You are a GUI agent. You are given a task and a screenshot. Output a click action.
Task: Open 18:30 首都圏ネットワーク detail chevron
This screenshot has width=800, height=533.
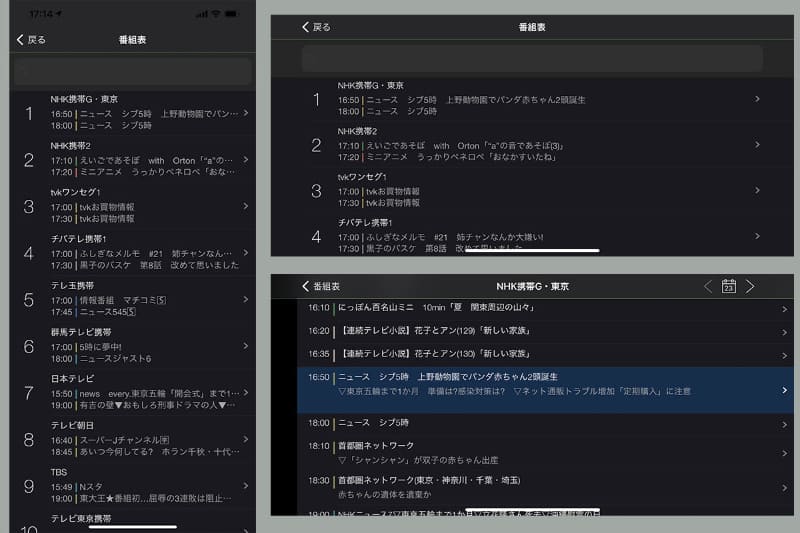tap(785, 488)
